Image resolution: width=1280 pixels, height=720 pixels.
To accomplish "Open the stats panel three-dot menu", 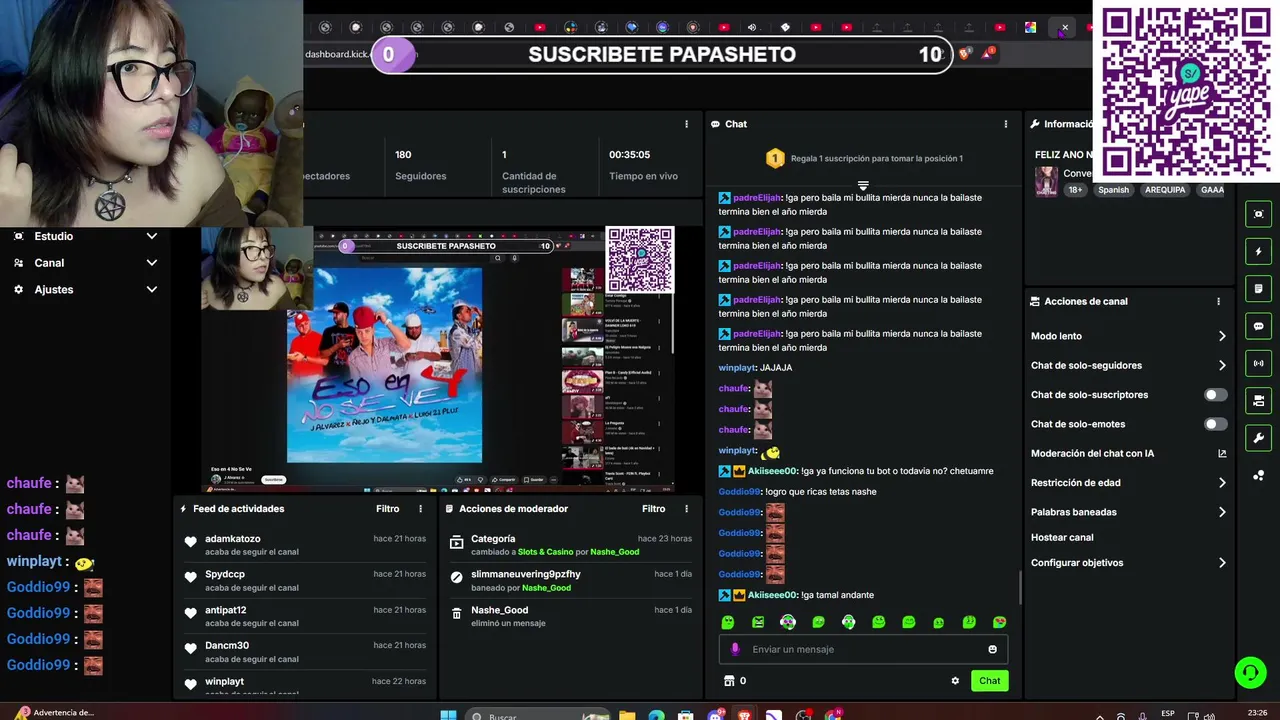I will coord(686,124).
